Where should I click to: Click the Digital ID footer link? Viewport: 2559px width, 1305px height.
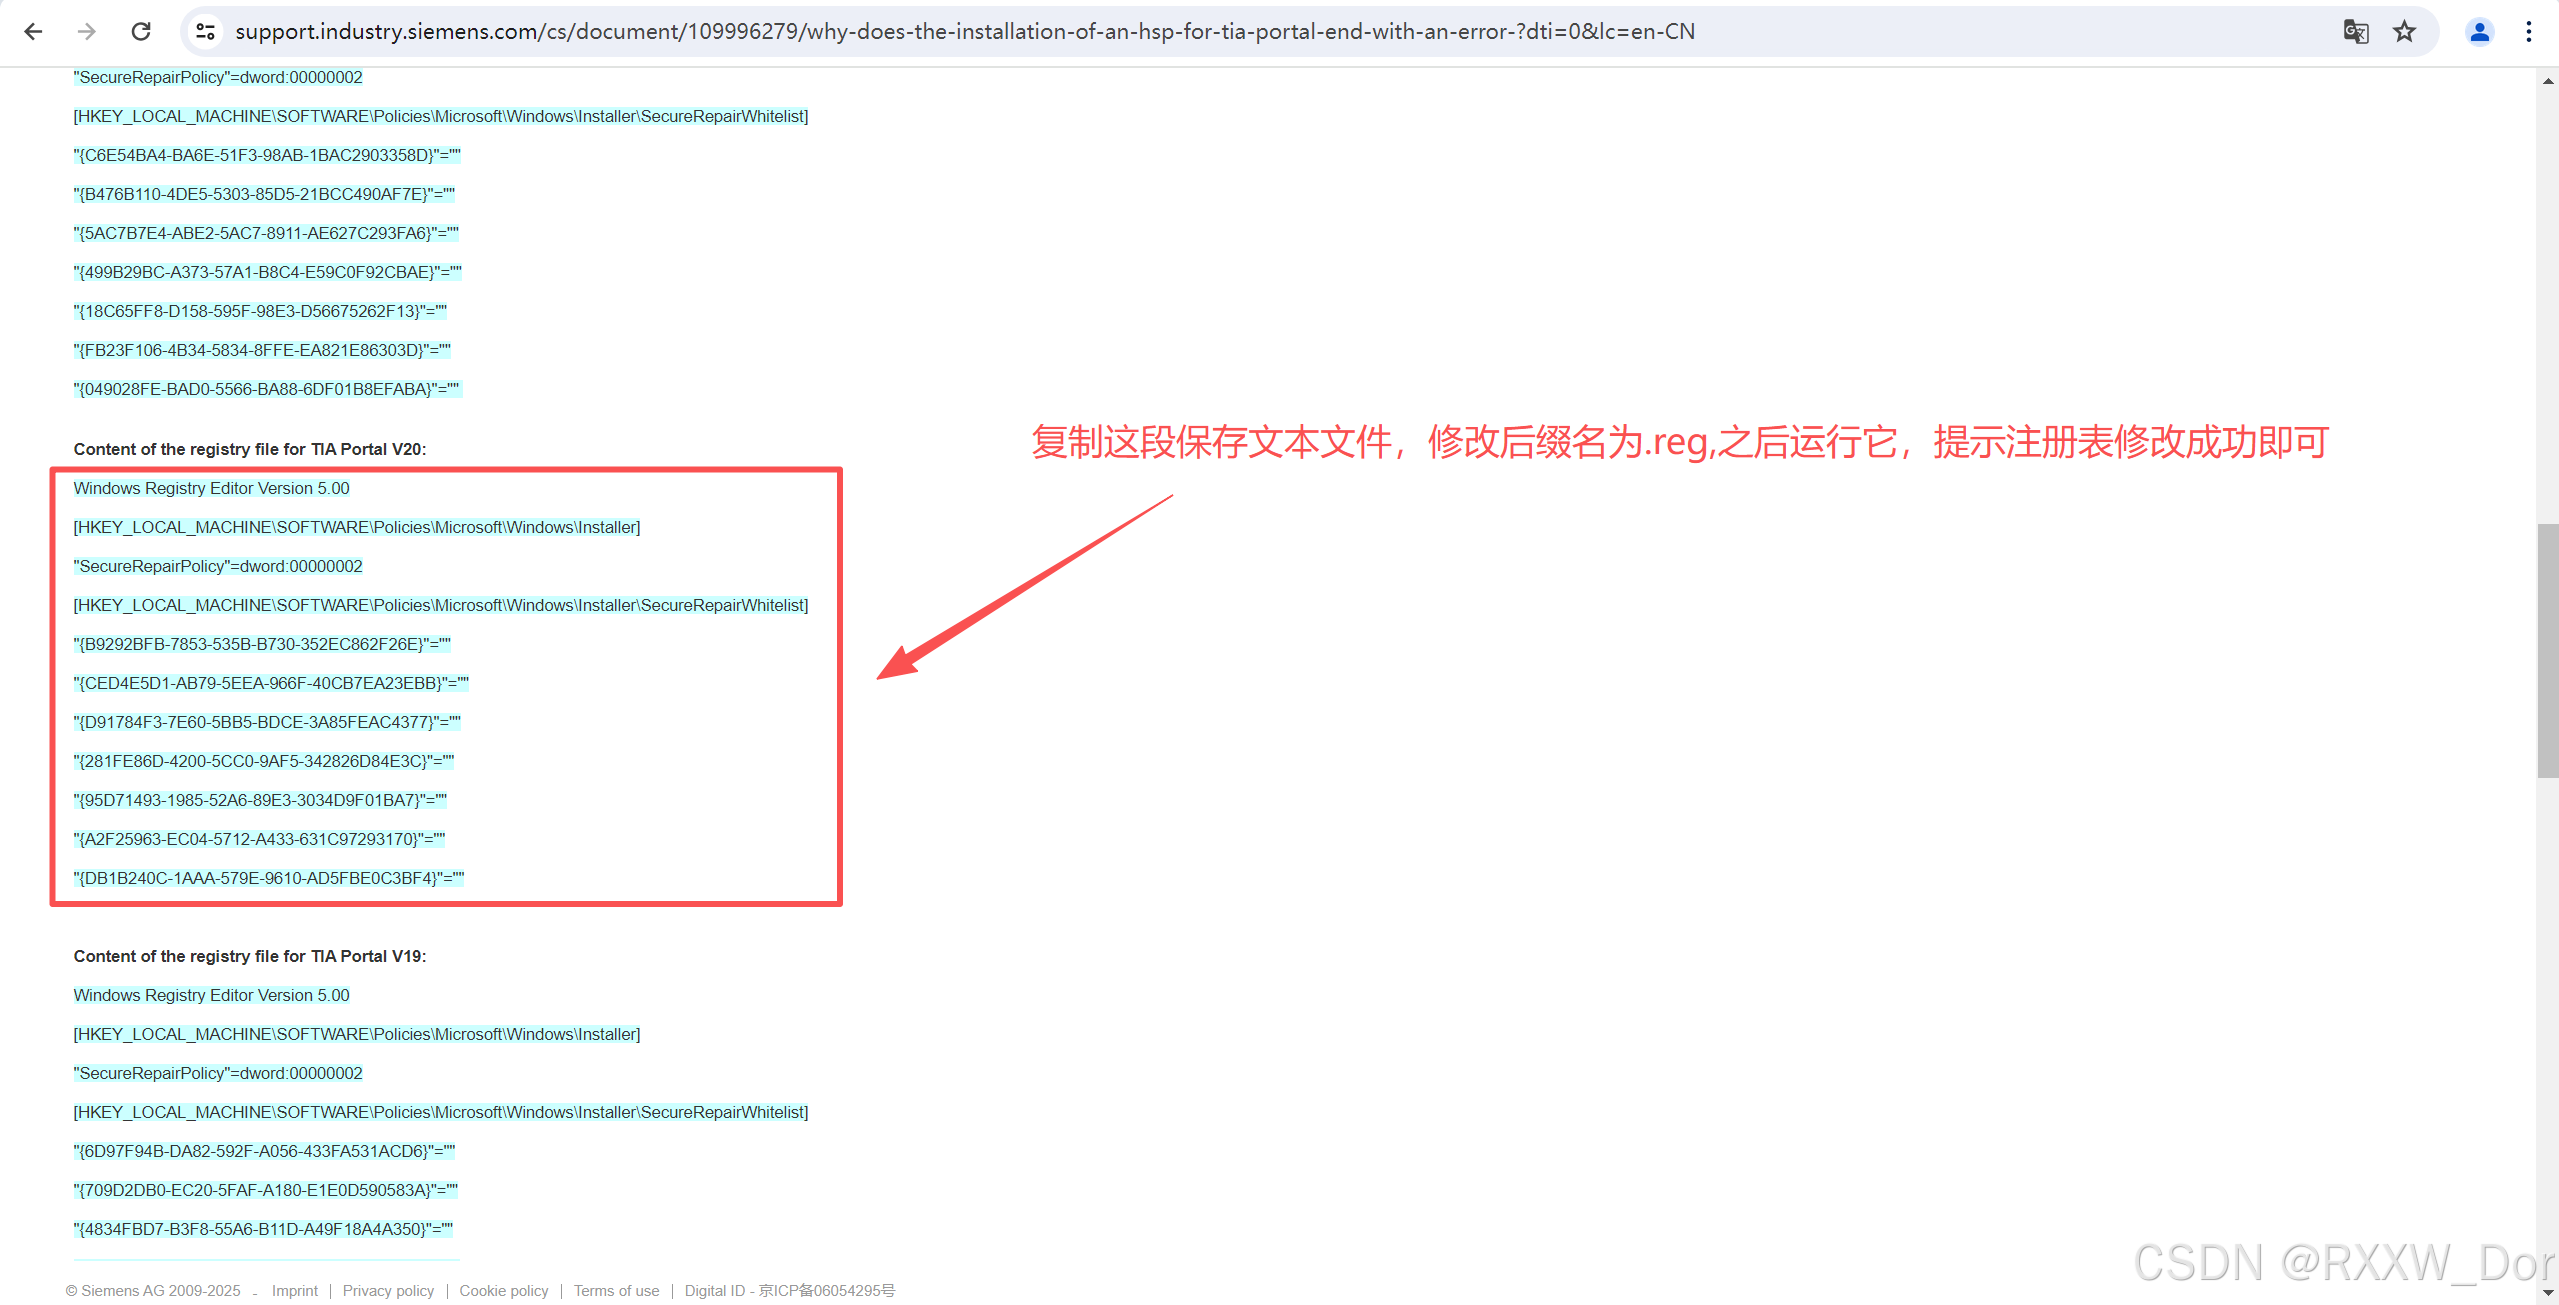[789, 1291]
